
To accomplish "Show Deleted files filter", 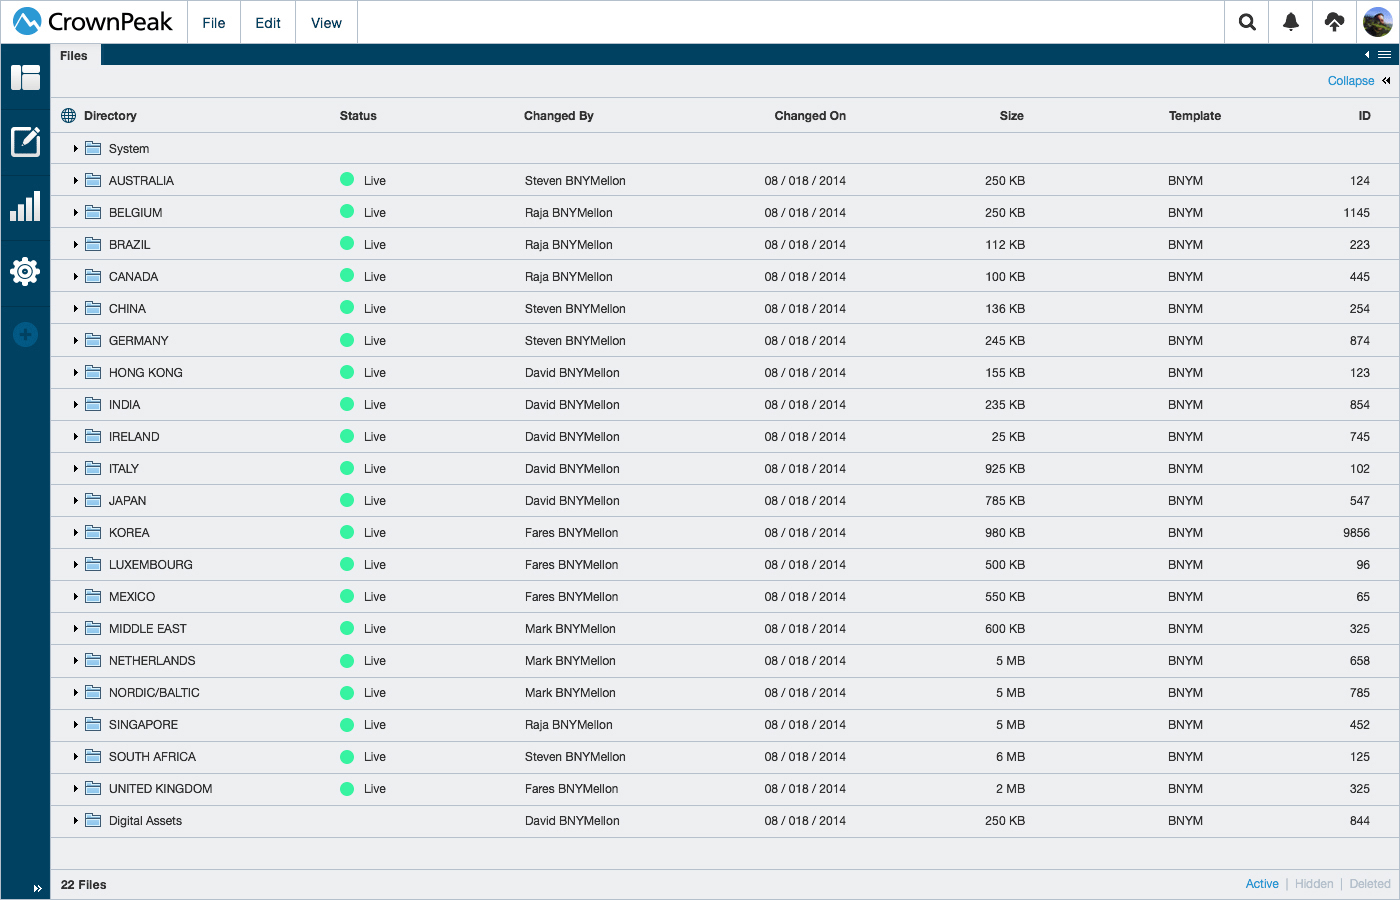I will click(1370, 884).
